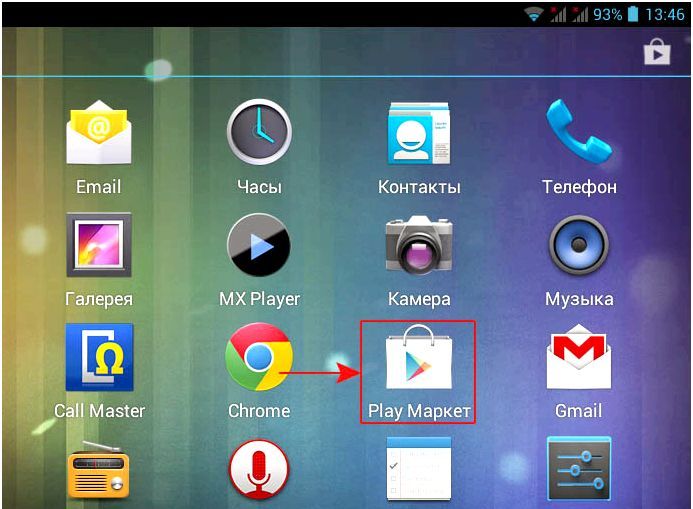Open the checklist tasks app icon
Image resolution: width=693 pixels, height=509 pixels.
pyautogui.click(x=419, y=469)
